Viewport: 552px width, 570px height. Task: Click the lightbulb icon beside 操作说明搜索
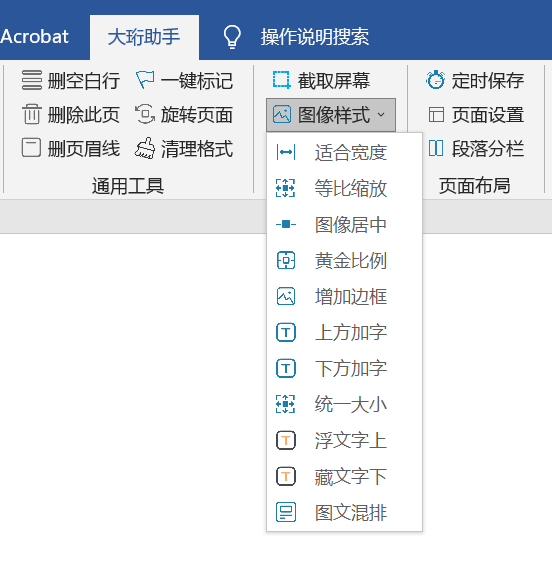coord(232,37)
